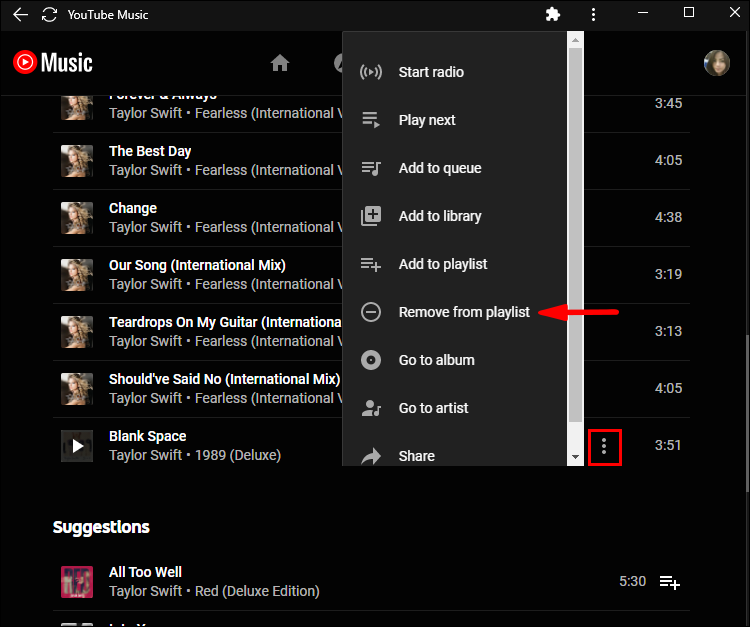Click the back arrow in title bar

20,14
